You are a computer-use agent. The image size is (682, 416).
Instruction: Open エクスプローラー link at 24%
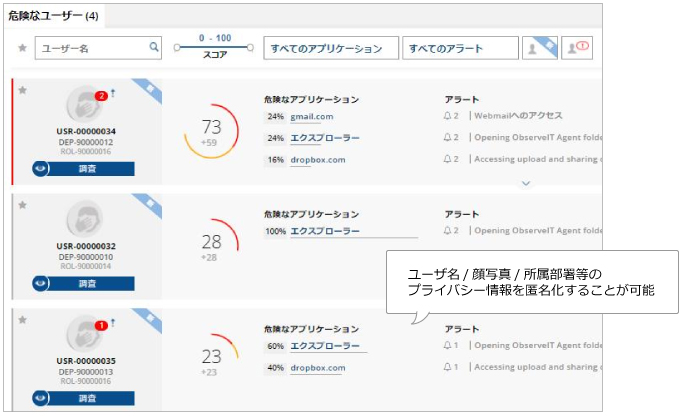click(x=325, y=138)
